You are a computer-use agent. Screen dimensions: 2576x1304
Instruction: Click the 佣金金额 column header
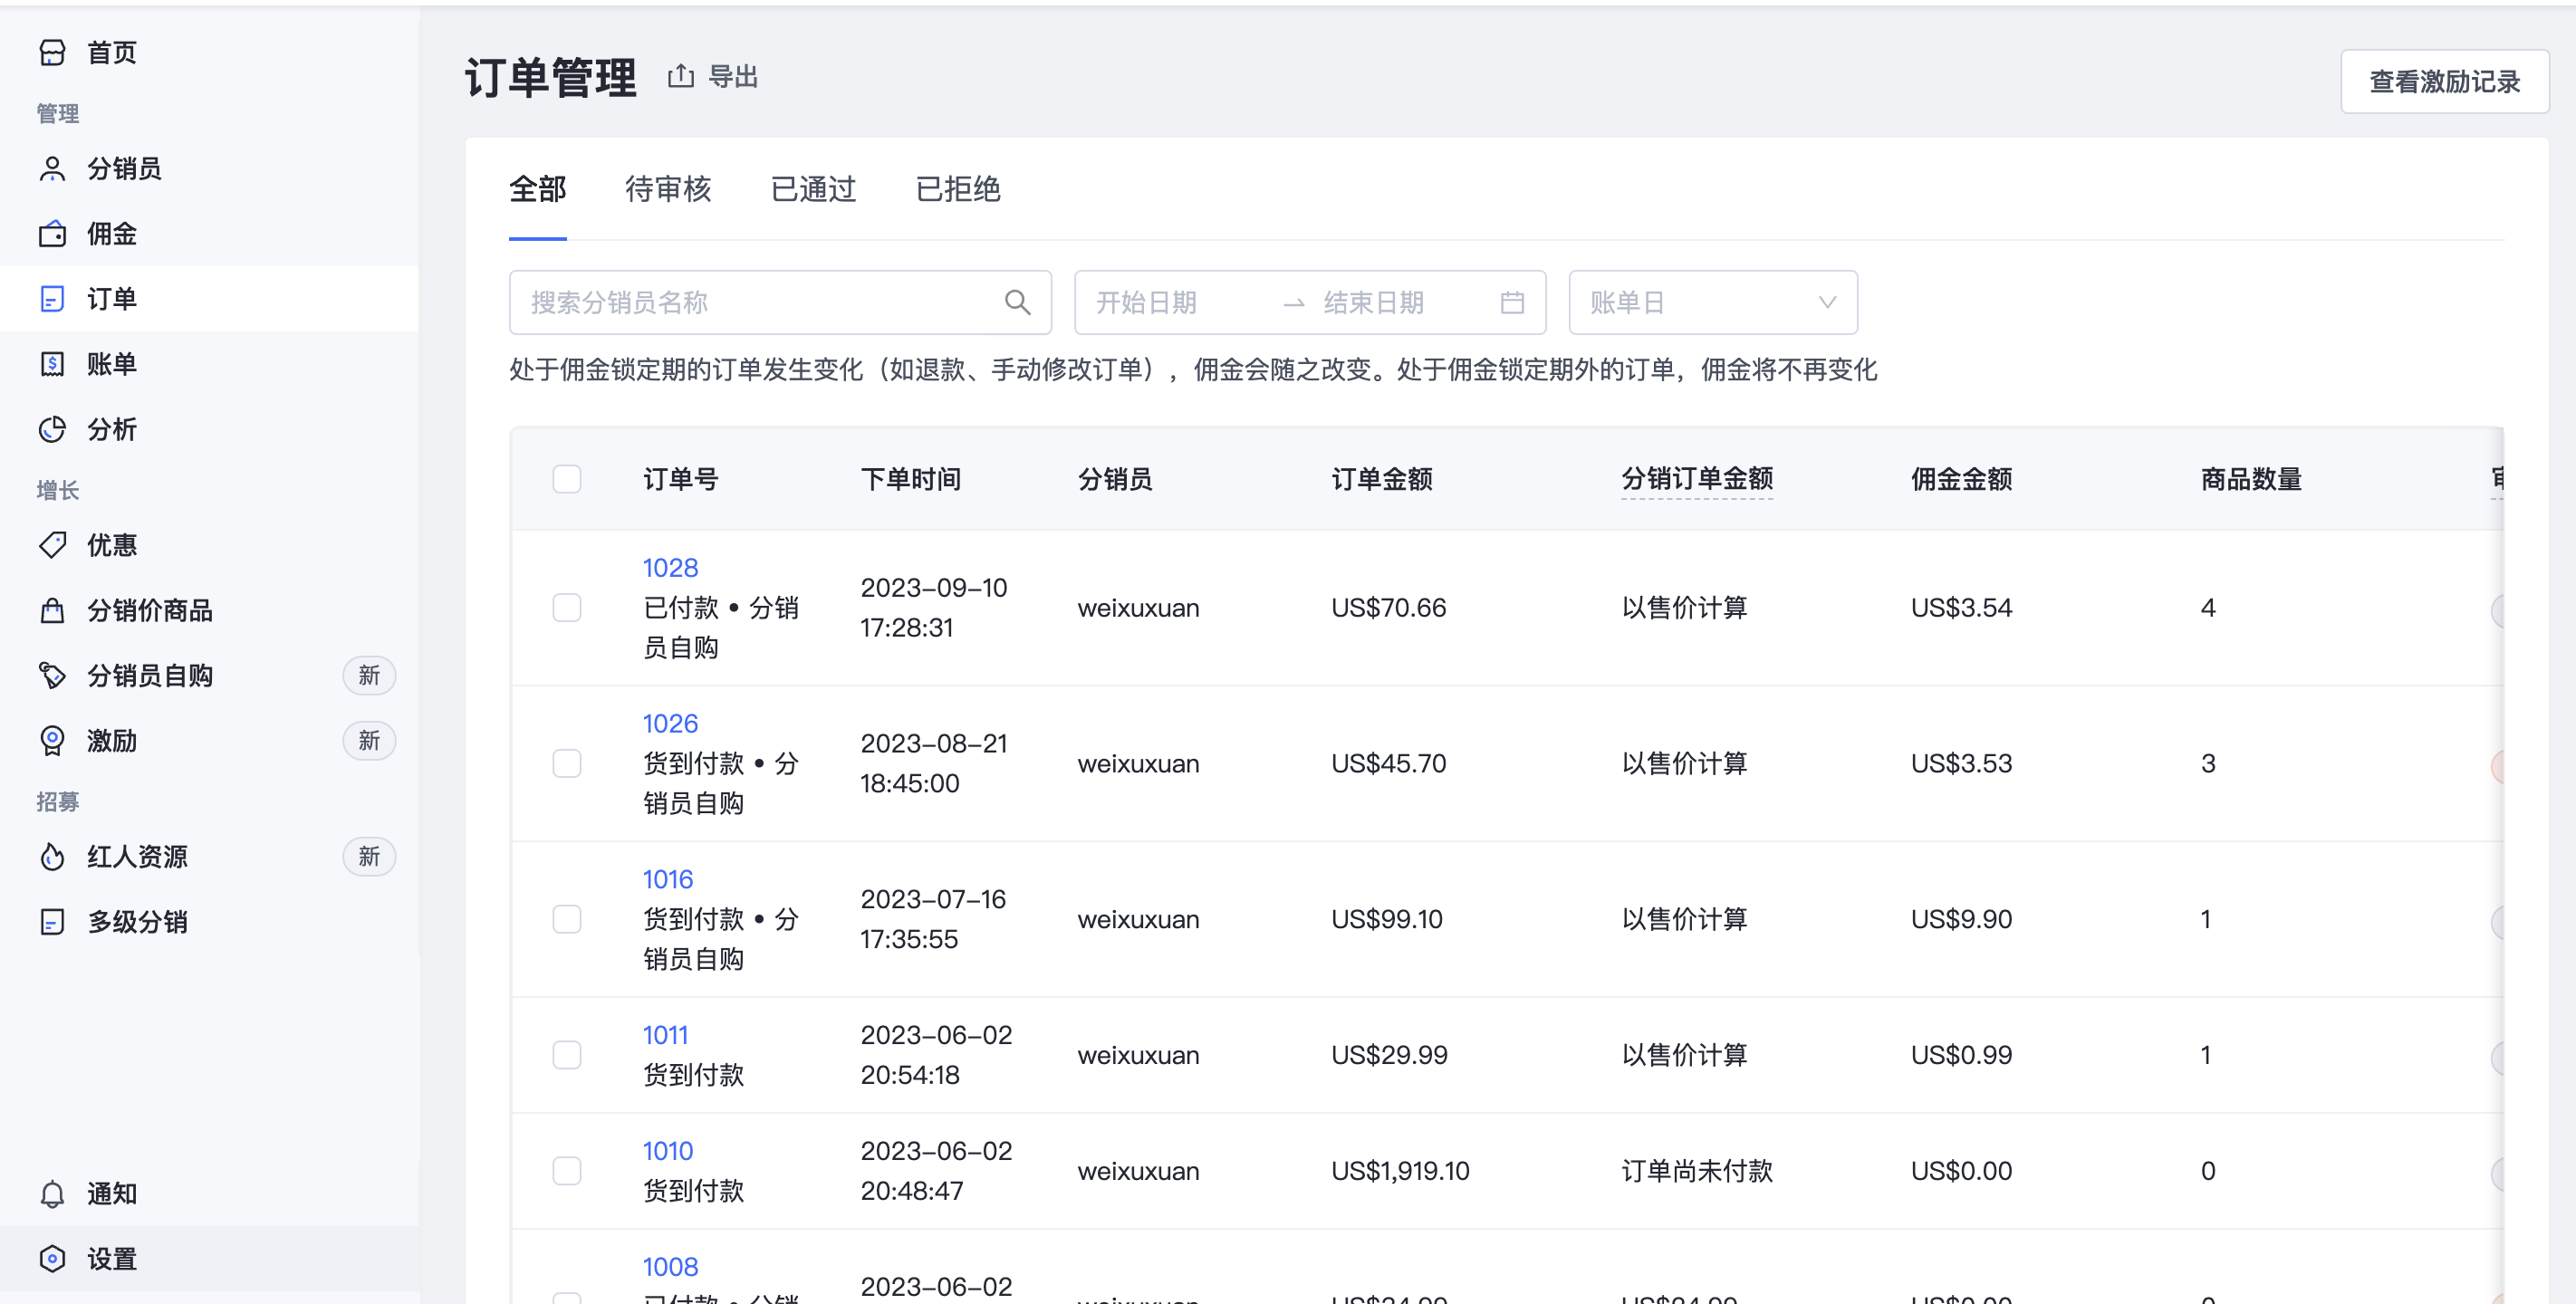[x=1961, y=479]
